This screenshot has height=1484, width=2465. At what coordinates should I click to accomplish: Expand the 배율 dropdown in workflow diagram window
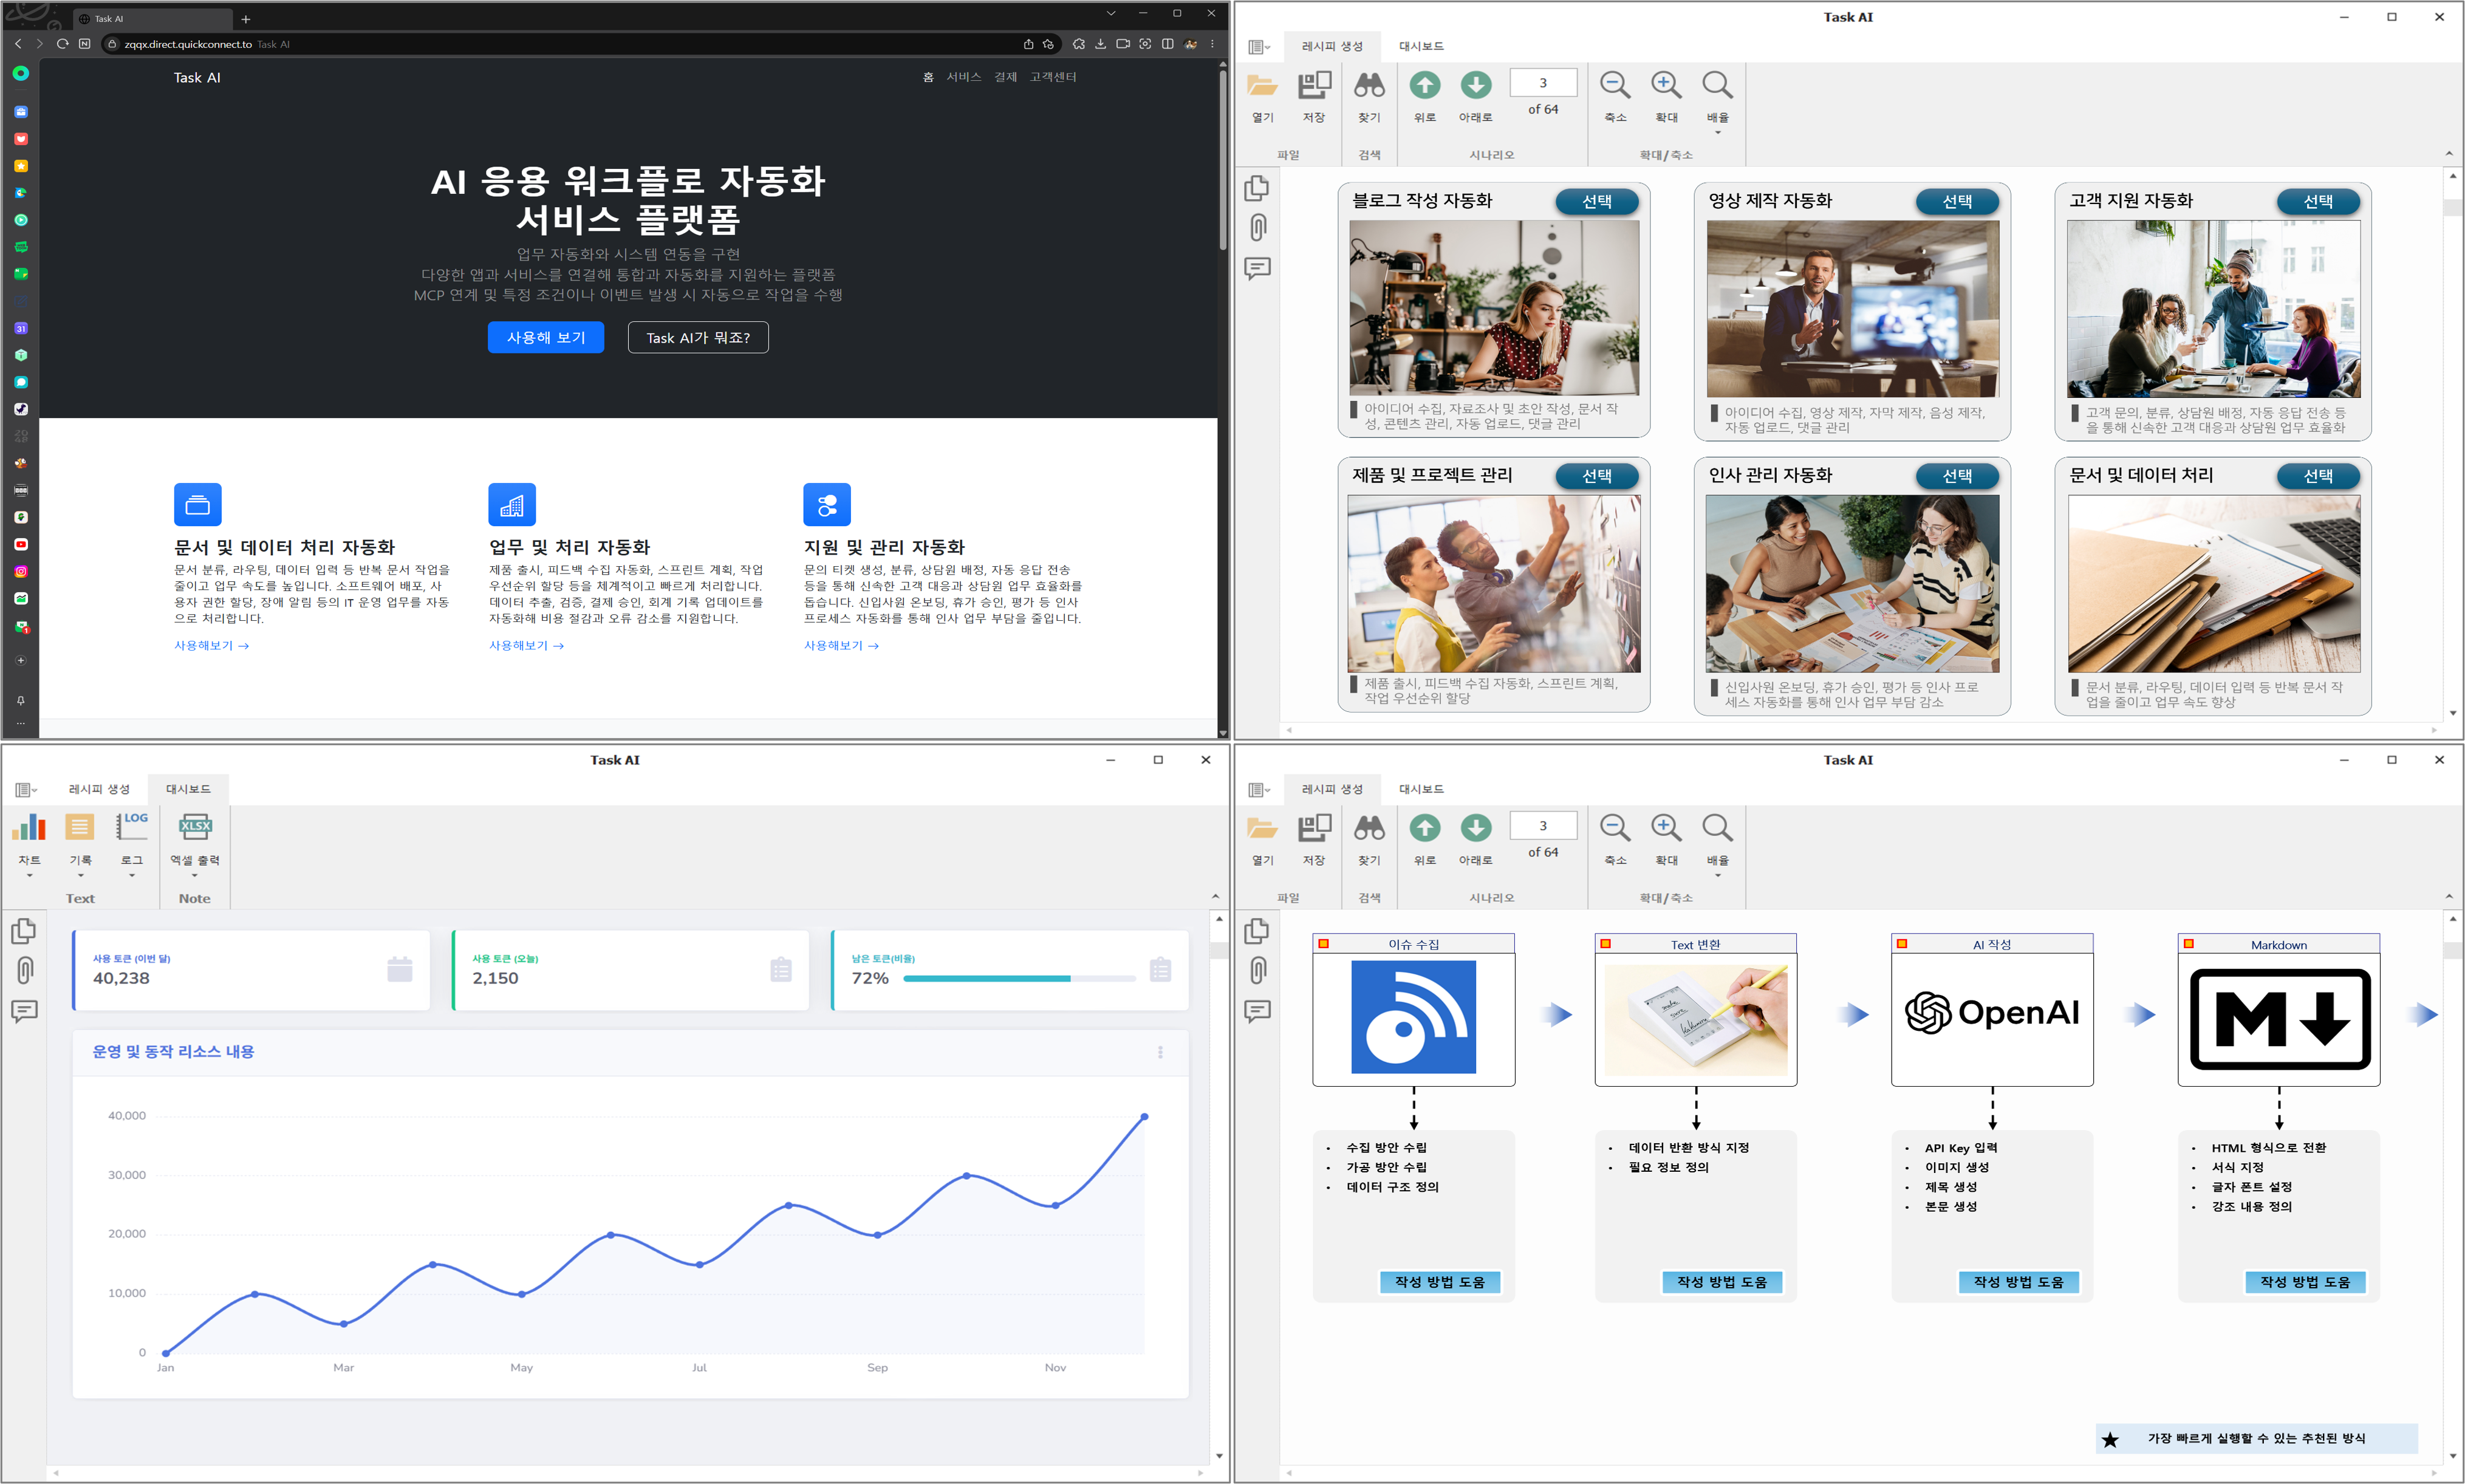pos(1718,876)
